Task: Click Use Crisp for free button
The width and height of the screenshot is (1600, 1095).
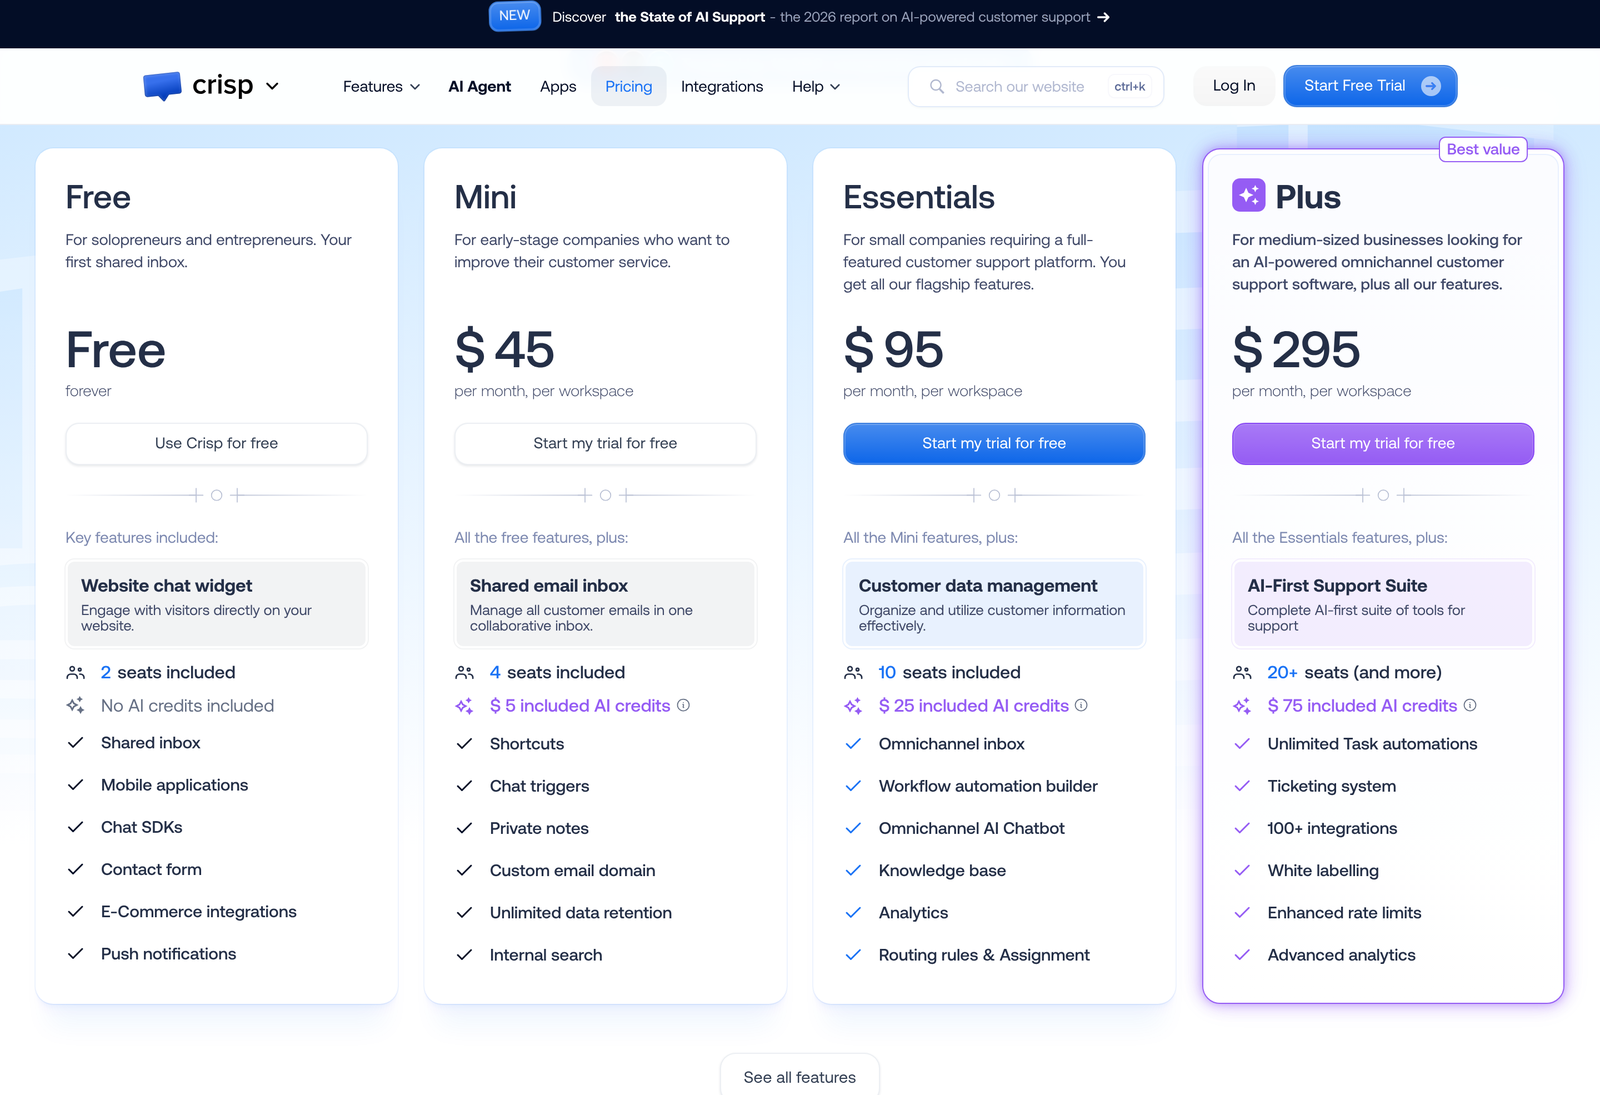Action: tap(216, 443)
